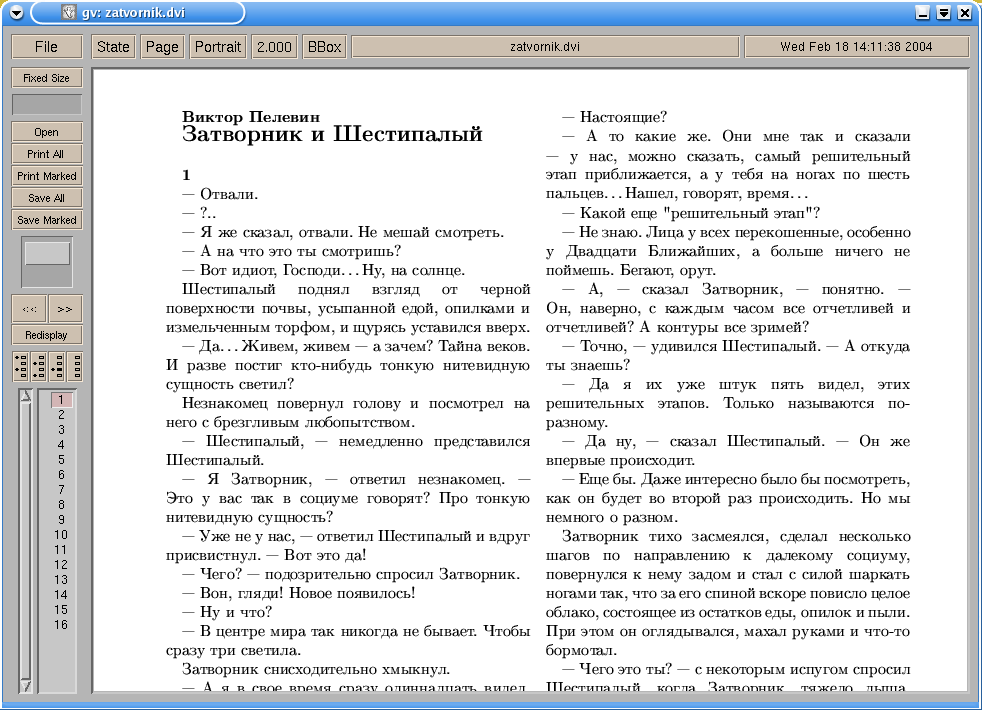Open the Portrait orientation dropdown
This screenshot has height=710, width=982.
coord(218,47)
